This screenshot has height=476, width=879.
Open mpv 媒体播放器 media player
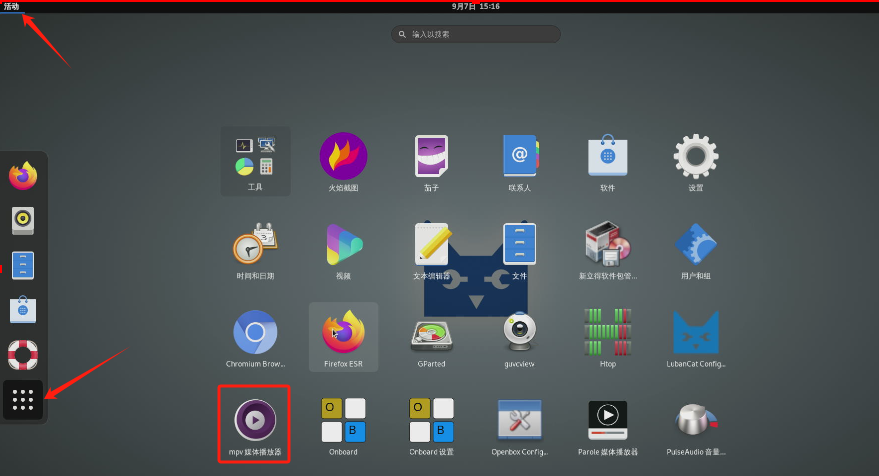tap(255, 420)
